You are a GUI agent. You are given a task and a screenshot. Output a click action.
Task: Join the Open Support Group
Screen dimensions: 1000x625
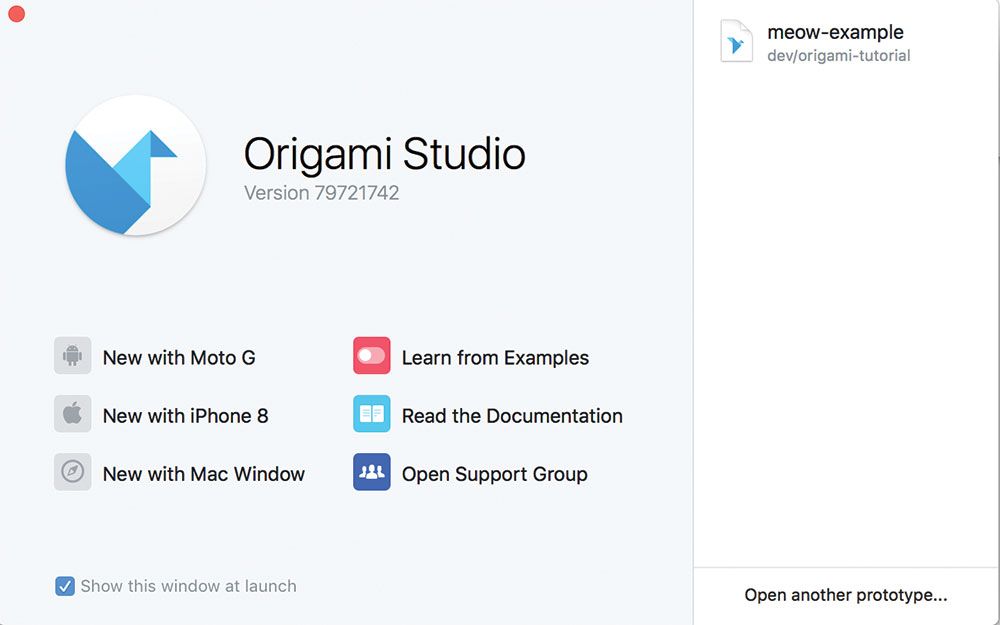[493, 472]
